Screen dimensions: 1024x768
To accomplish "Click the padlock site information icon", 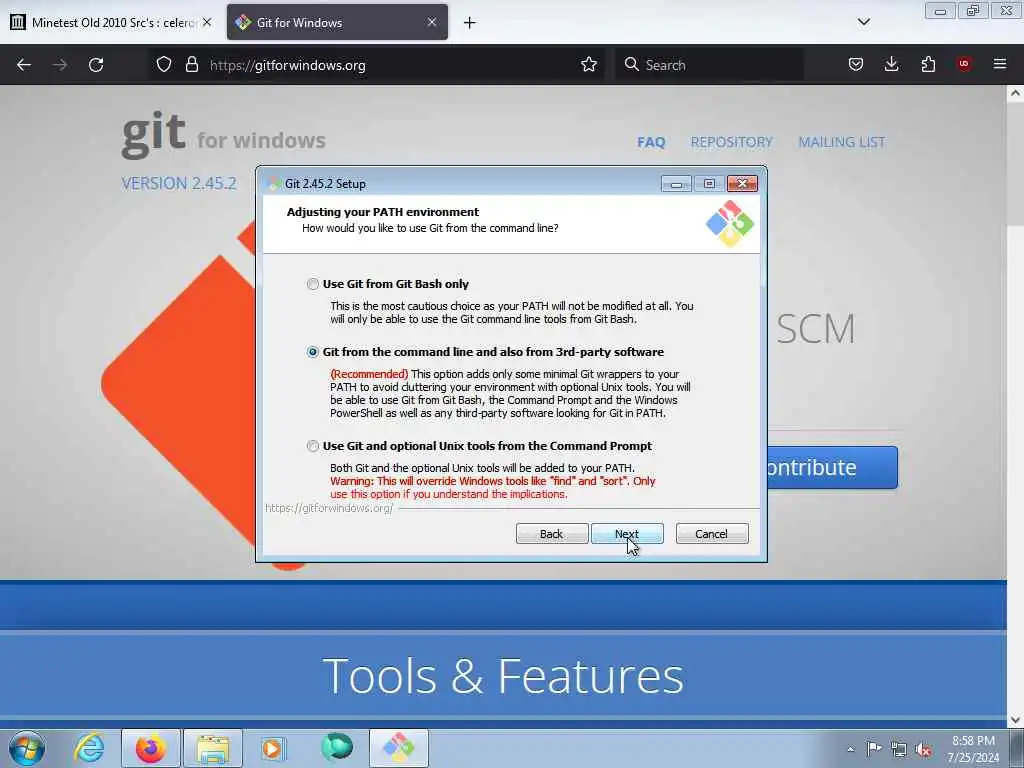I will 191,65.
